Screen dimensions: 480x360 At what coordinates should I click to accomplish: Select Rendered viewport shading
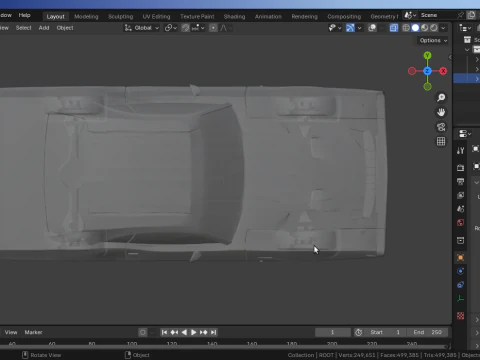click(434, 28)
